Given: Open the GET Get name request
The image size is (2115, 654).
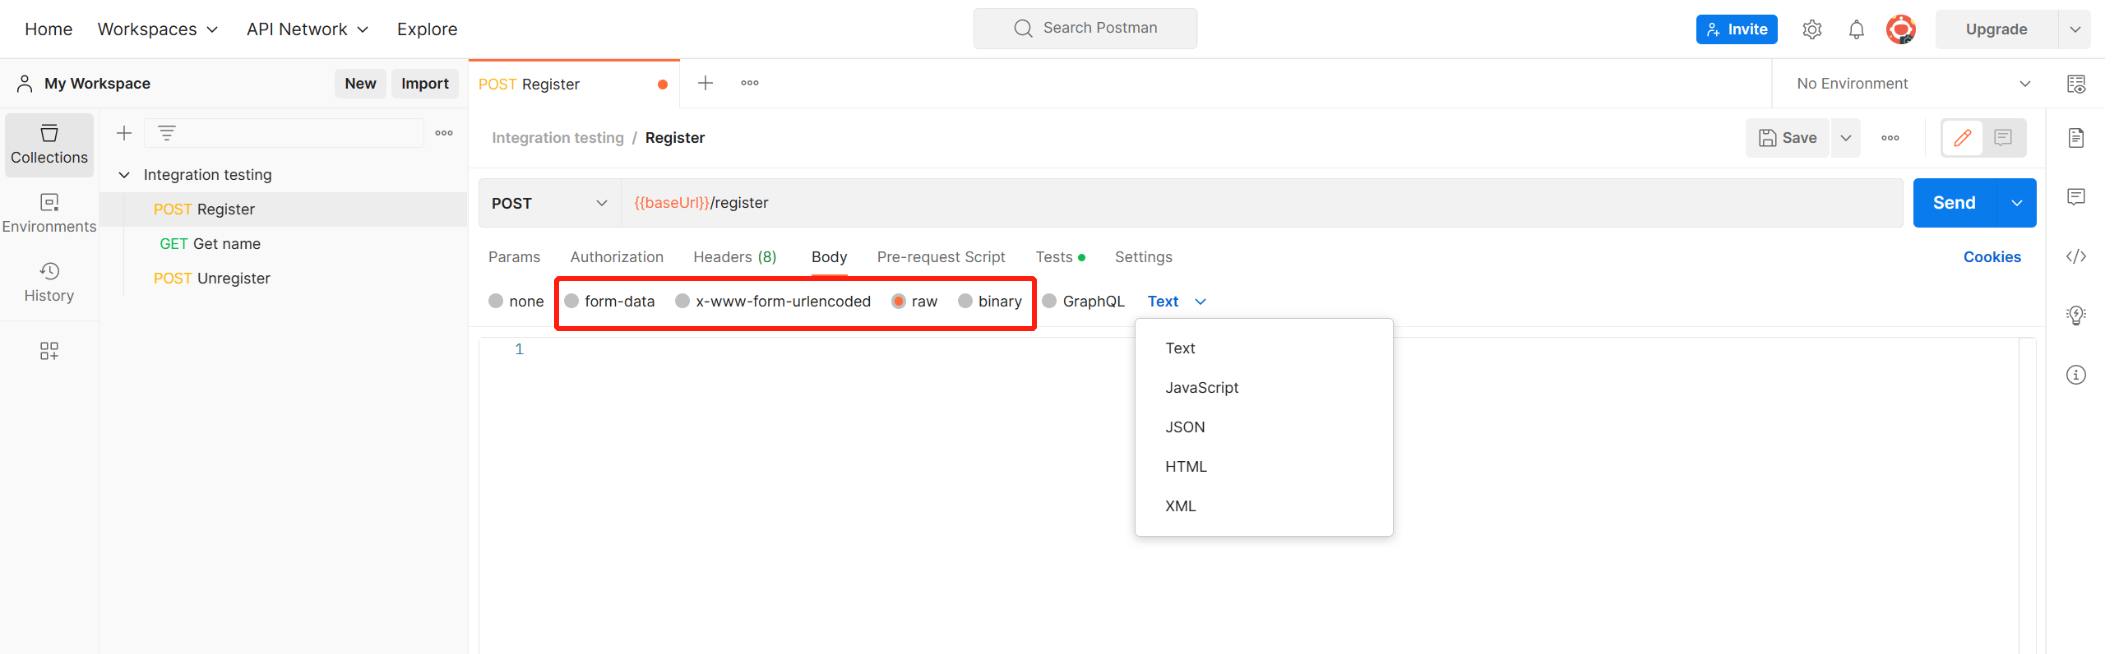Looking at the screenshot, I should (x=210, y=244).
